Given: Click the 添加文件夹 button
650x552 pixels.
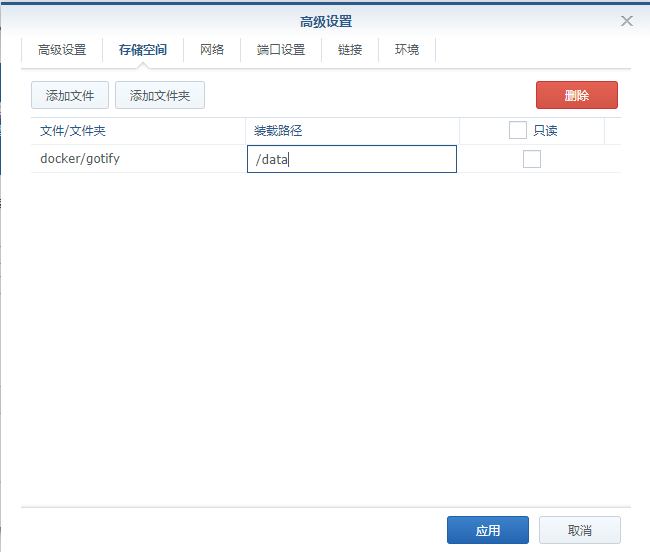Looking at the screenshot, I should 160,95.
